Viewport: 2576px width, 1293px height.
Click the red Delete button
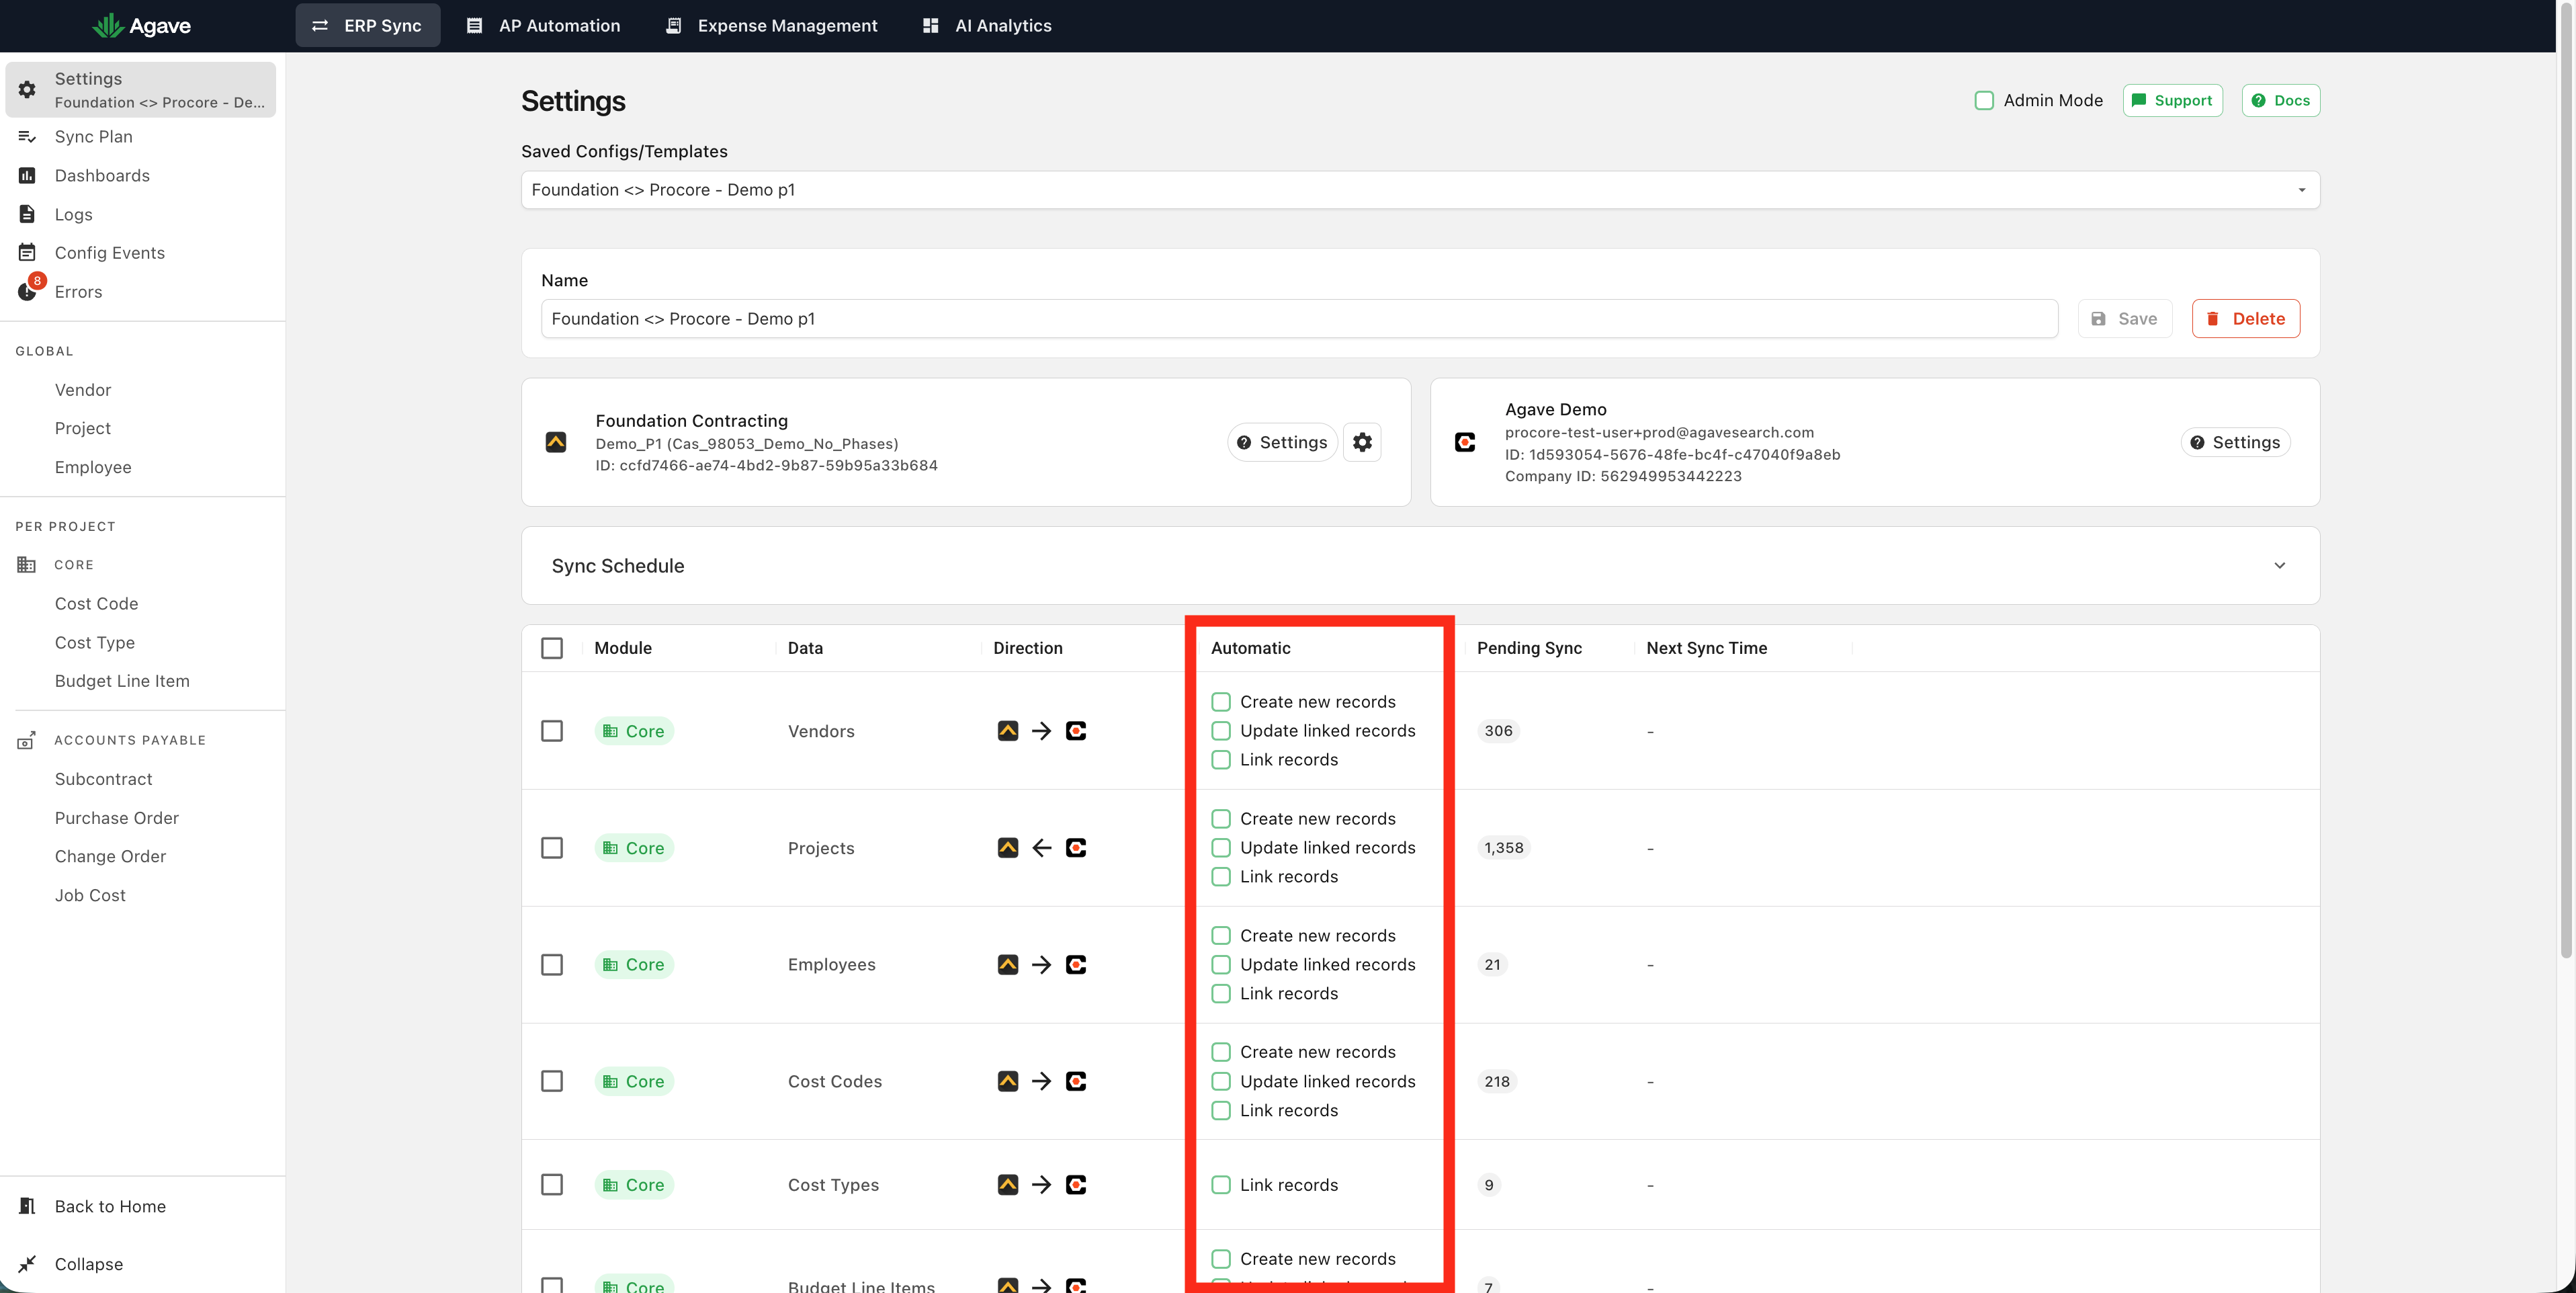tap(2245, 318)
